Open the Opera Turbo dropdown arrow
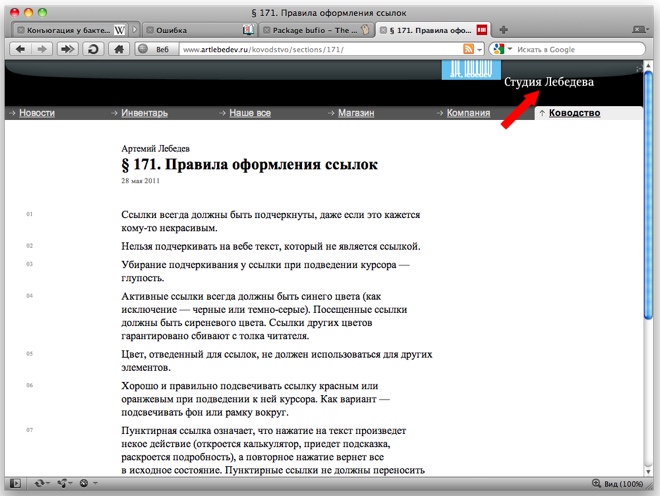This screenshot has width=660, height=496. (95, 483)
